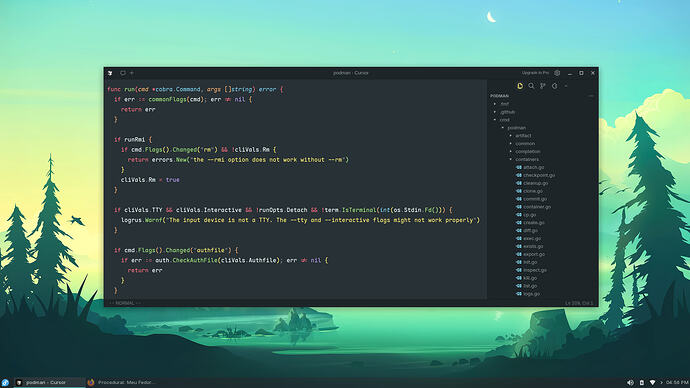Viewport: 690px width, 388px height.
Task: Open cleanup.go file
Action: [536, 183]
